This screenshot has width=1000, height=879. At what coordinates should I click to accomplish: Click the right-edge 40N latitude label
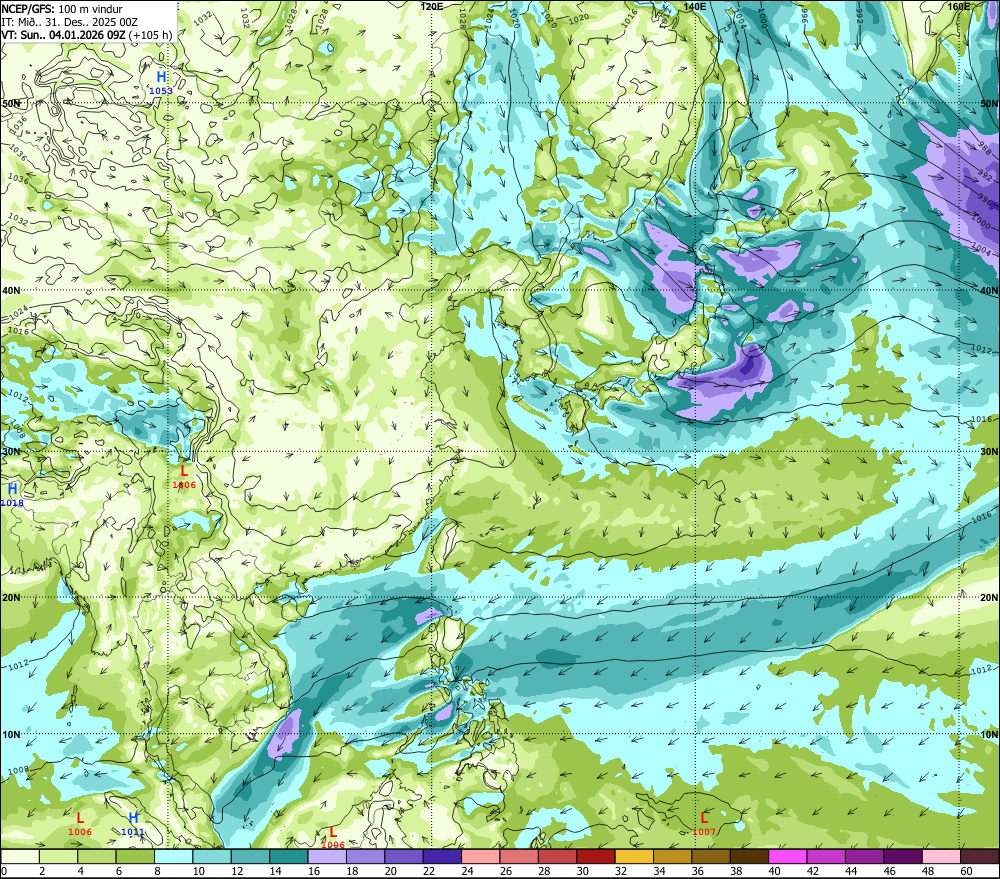click(989, 290)
